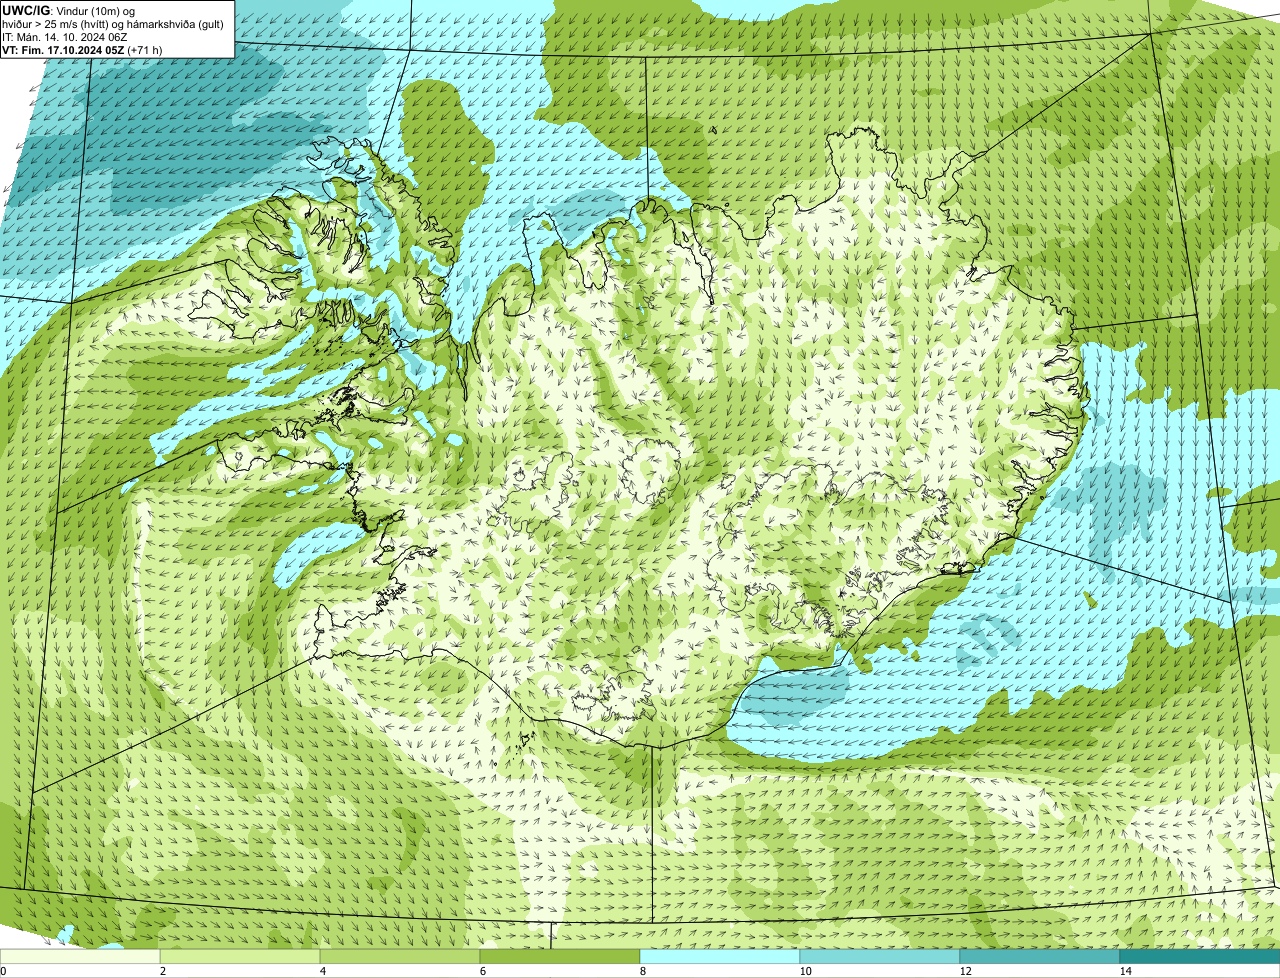1280x978 pixels.
Task: Click the scale label '14'
Action: (x=1125, y=971)
